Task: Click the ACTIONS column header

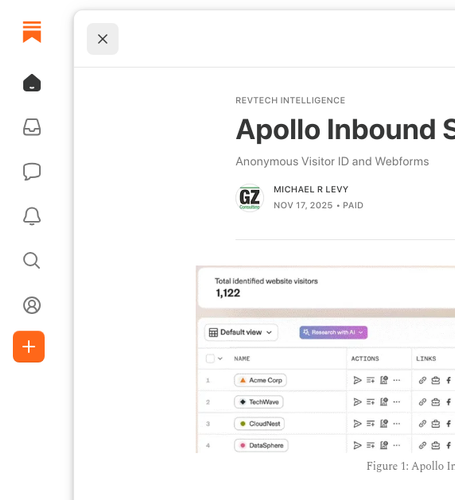Action: point(365,359)
